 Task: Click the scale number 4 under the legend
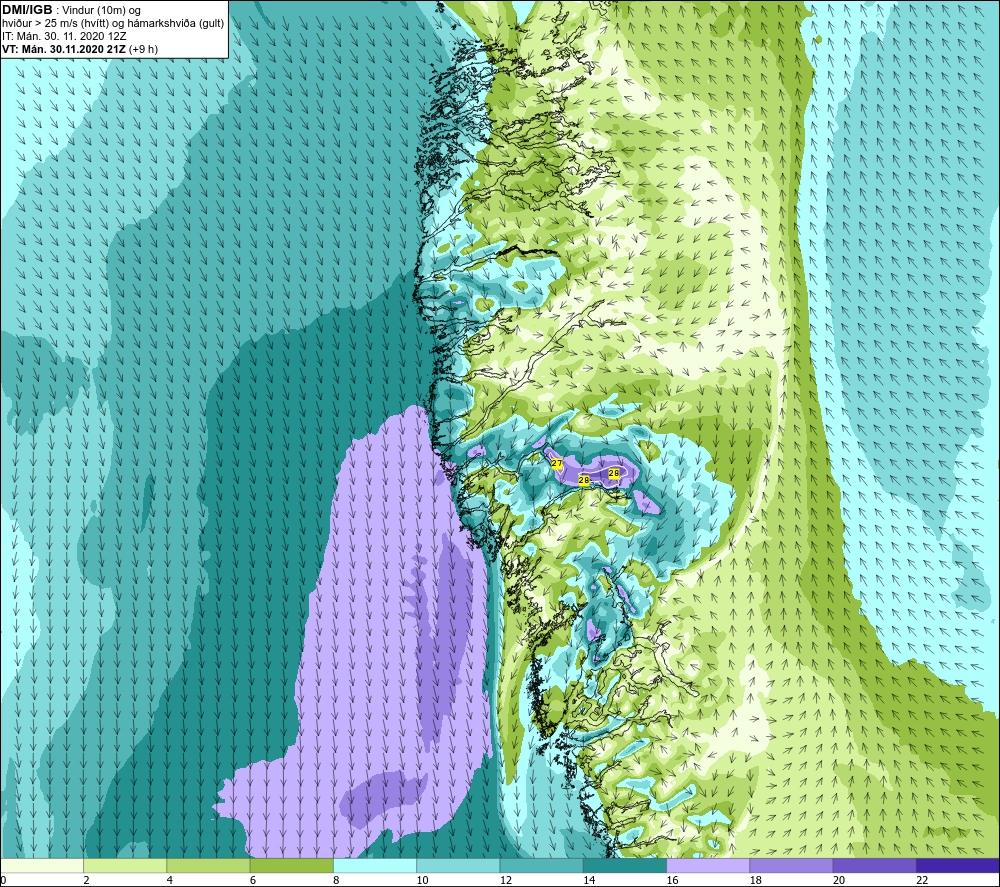tap(170, 880)
